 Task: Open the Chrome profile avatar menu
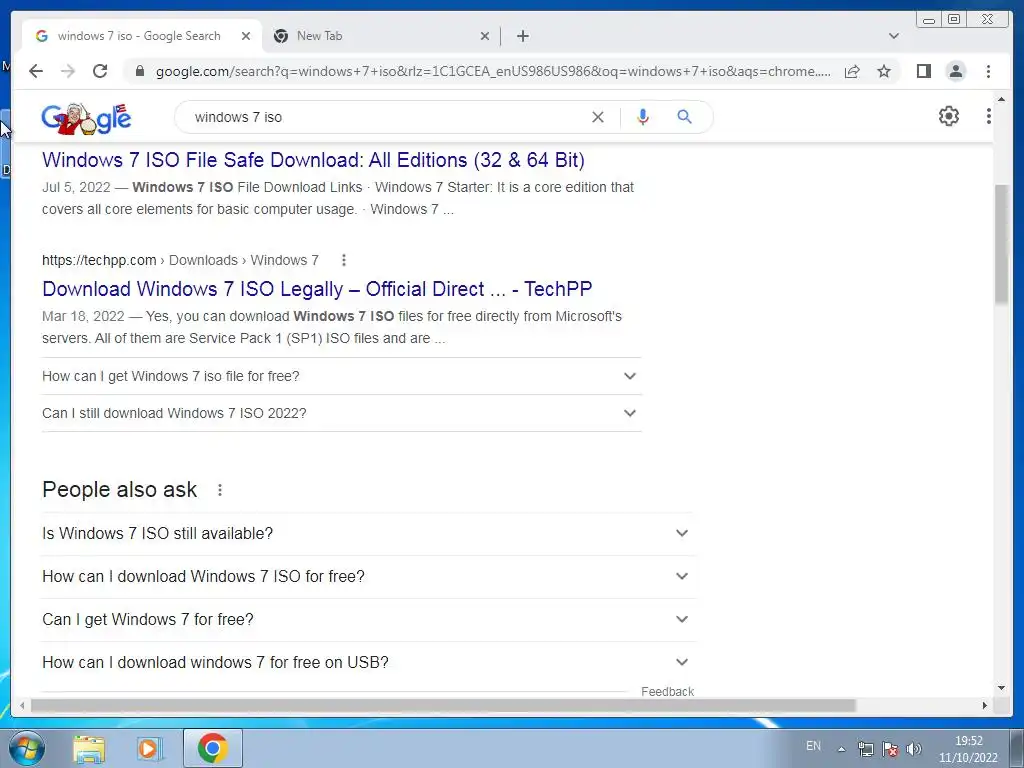point(955,71)
